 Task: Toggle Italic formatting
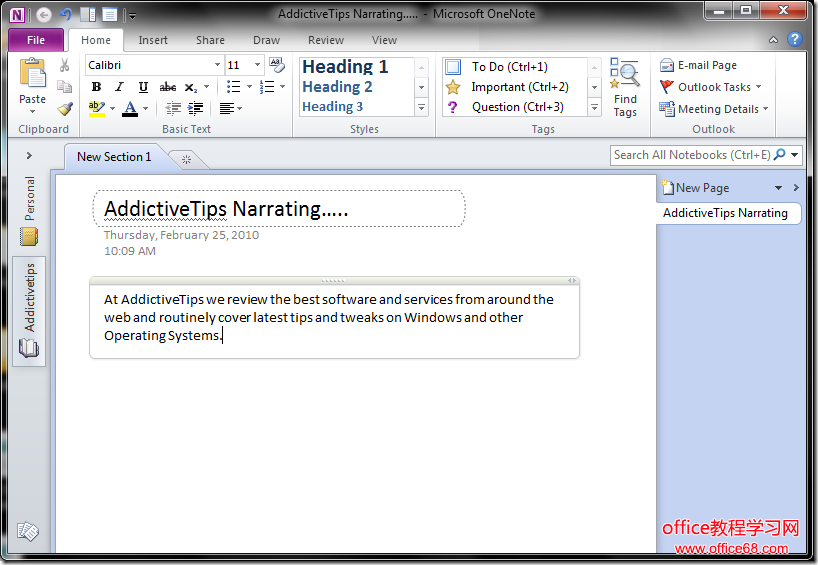point(119,87)
